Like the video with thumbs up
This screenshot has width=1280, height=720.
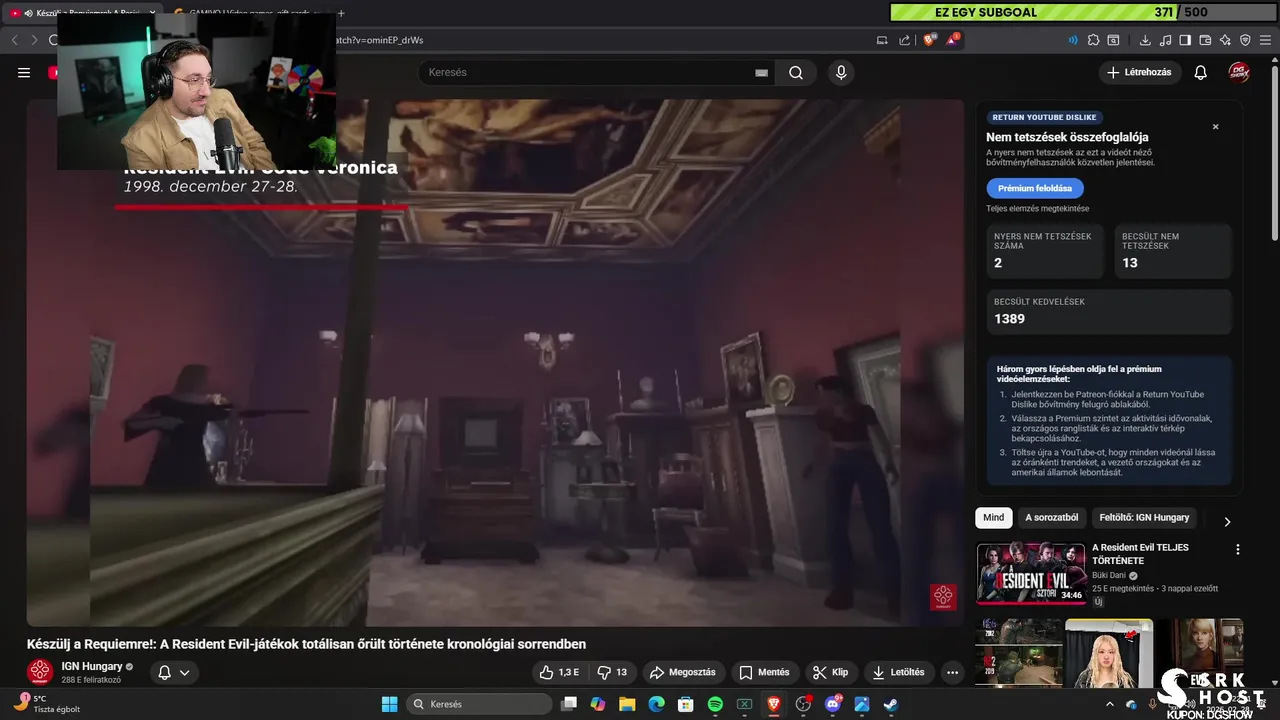click(x=559, y=672)
